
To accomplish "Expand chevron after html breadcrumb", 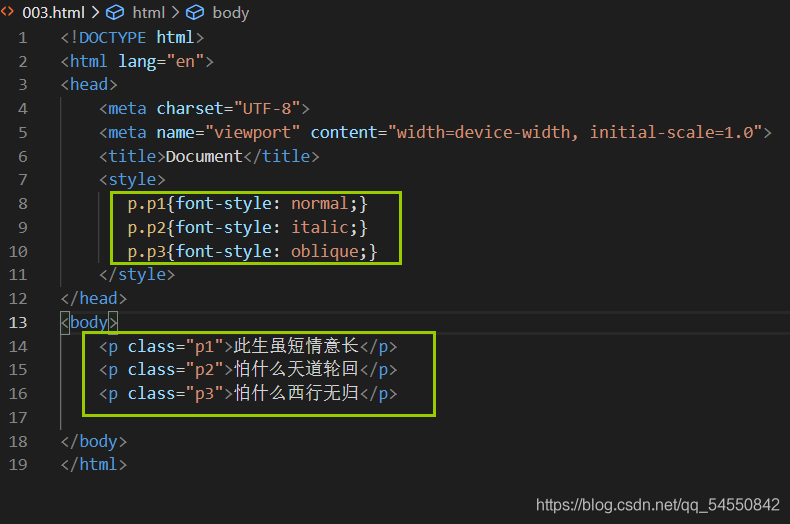I will click(175, 12).
